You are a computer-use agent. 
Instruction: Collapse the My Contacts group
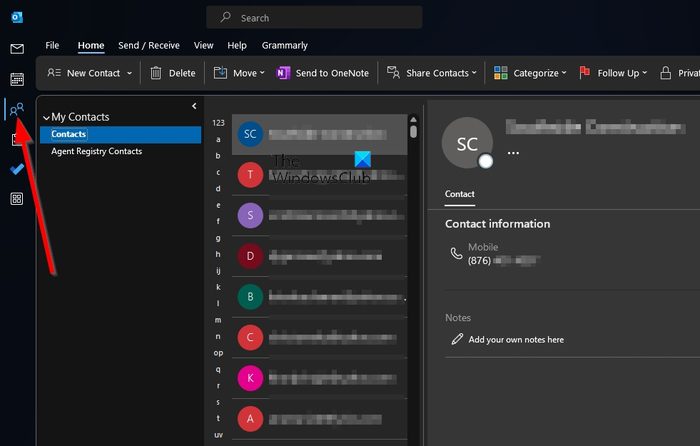(x=46, y=118)
